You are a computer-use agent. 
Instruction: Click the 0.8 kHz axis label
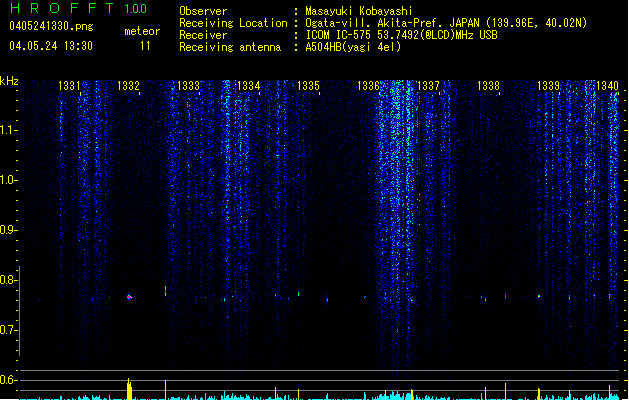pyautogui.click(x=8, y=280)
